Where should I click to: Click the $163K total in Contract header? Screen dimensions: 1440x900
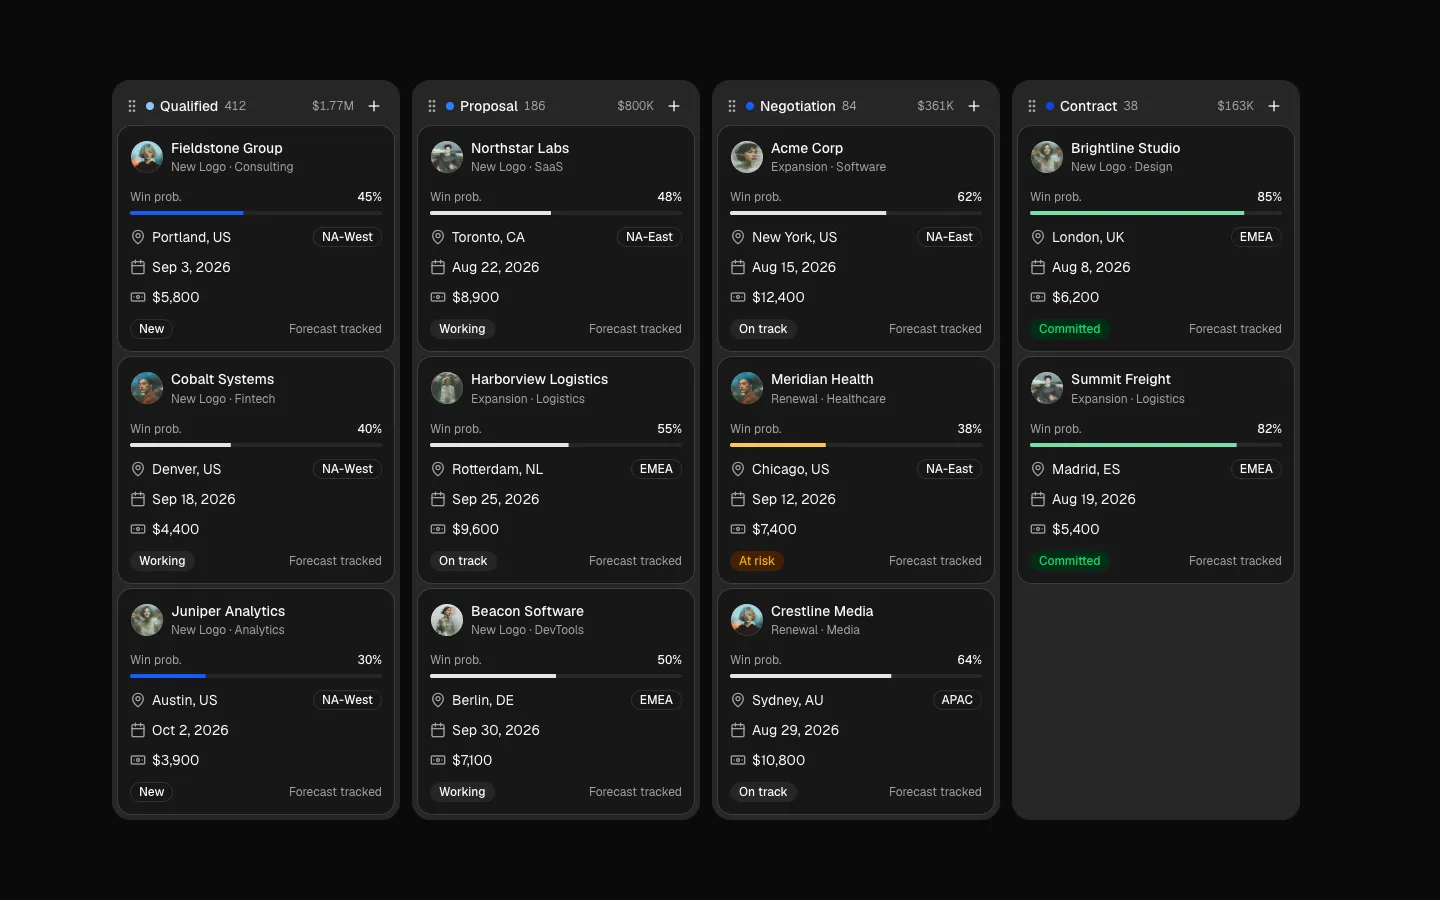pos(1235,106)
